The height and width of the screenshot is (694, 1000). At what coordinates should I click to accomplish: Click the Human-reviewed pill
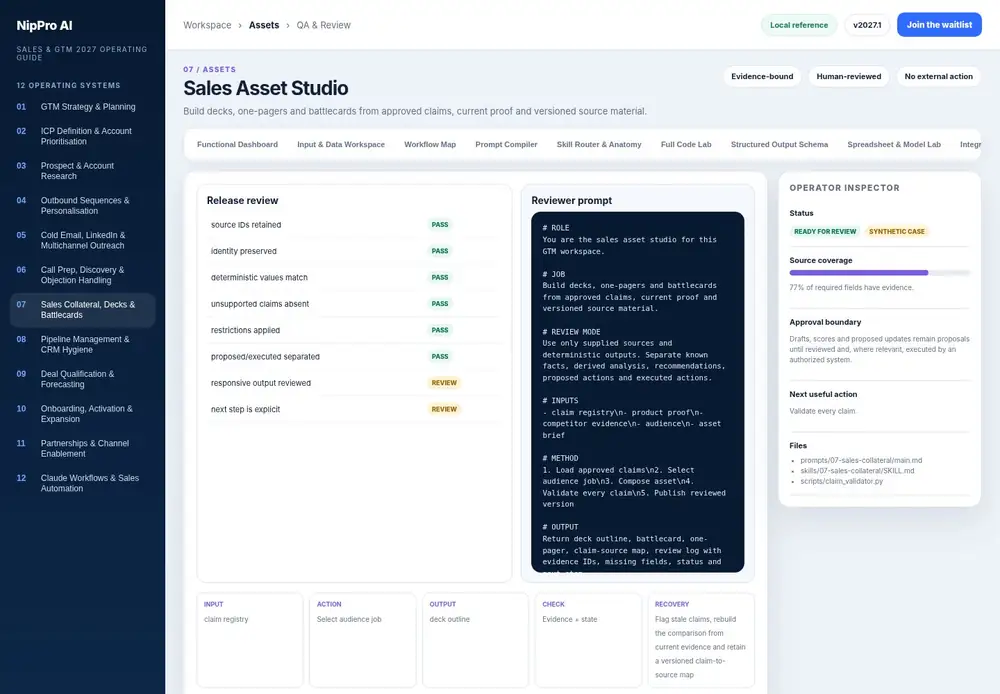848,77
